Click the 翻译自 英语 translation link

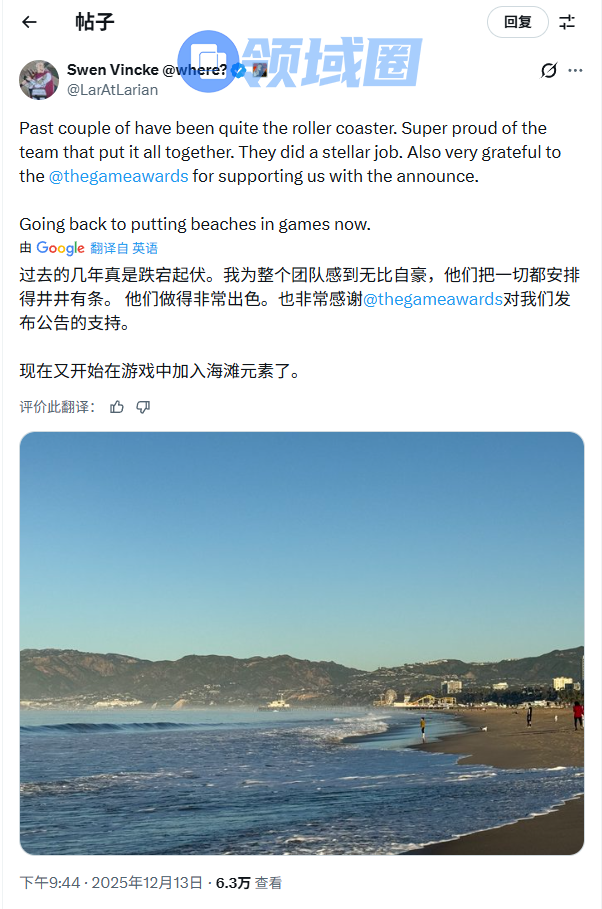pos(124,248)
